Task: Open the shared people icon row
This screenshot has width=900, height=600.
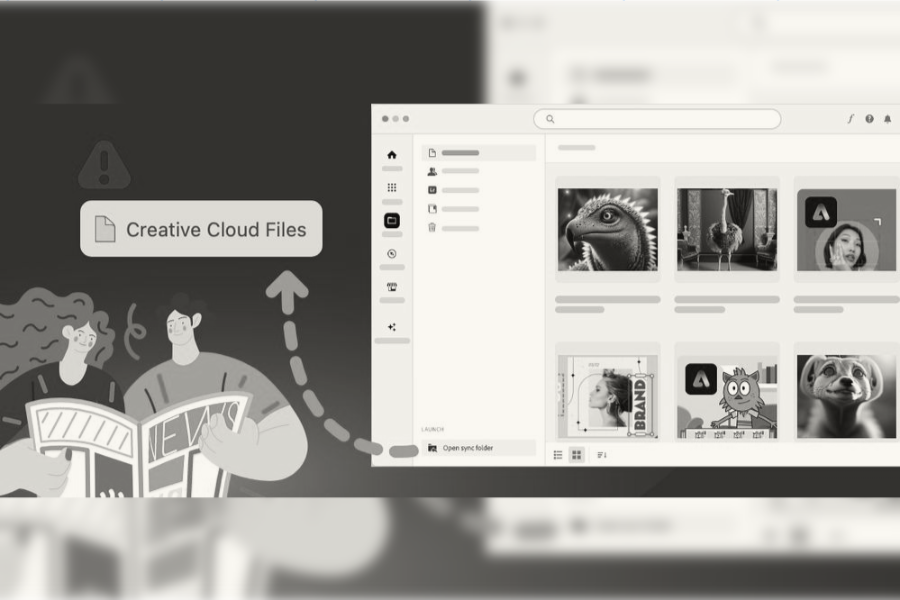Action: pyautogui.click(x=479, y=171)
